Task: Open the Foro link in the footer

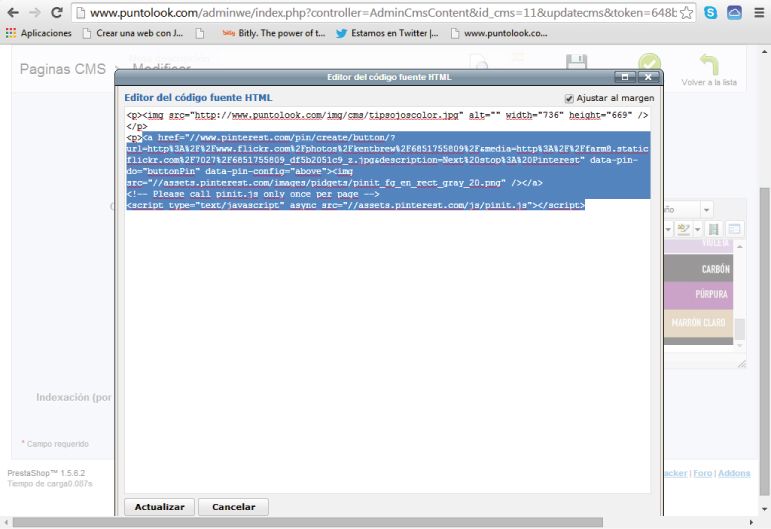Action: pos(703,473)
